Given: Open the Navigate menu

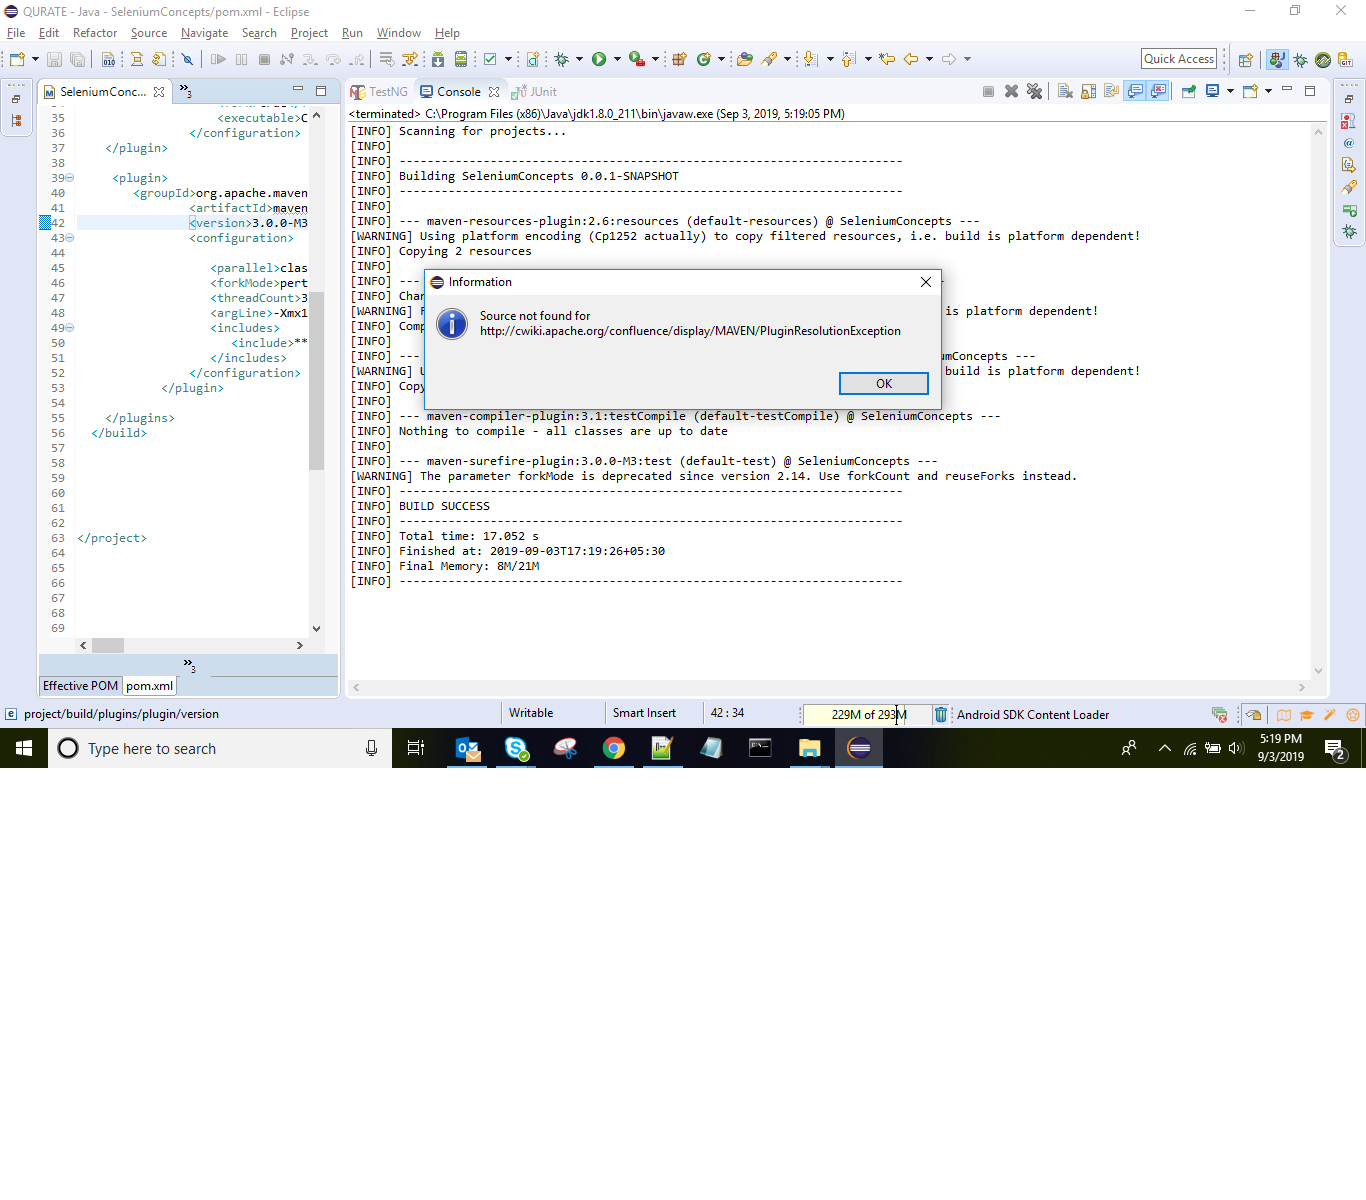Looking at the screenshot, I should point(205,33).
